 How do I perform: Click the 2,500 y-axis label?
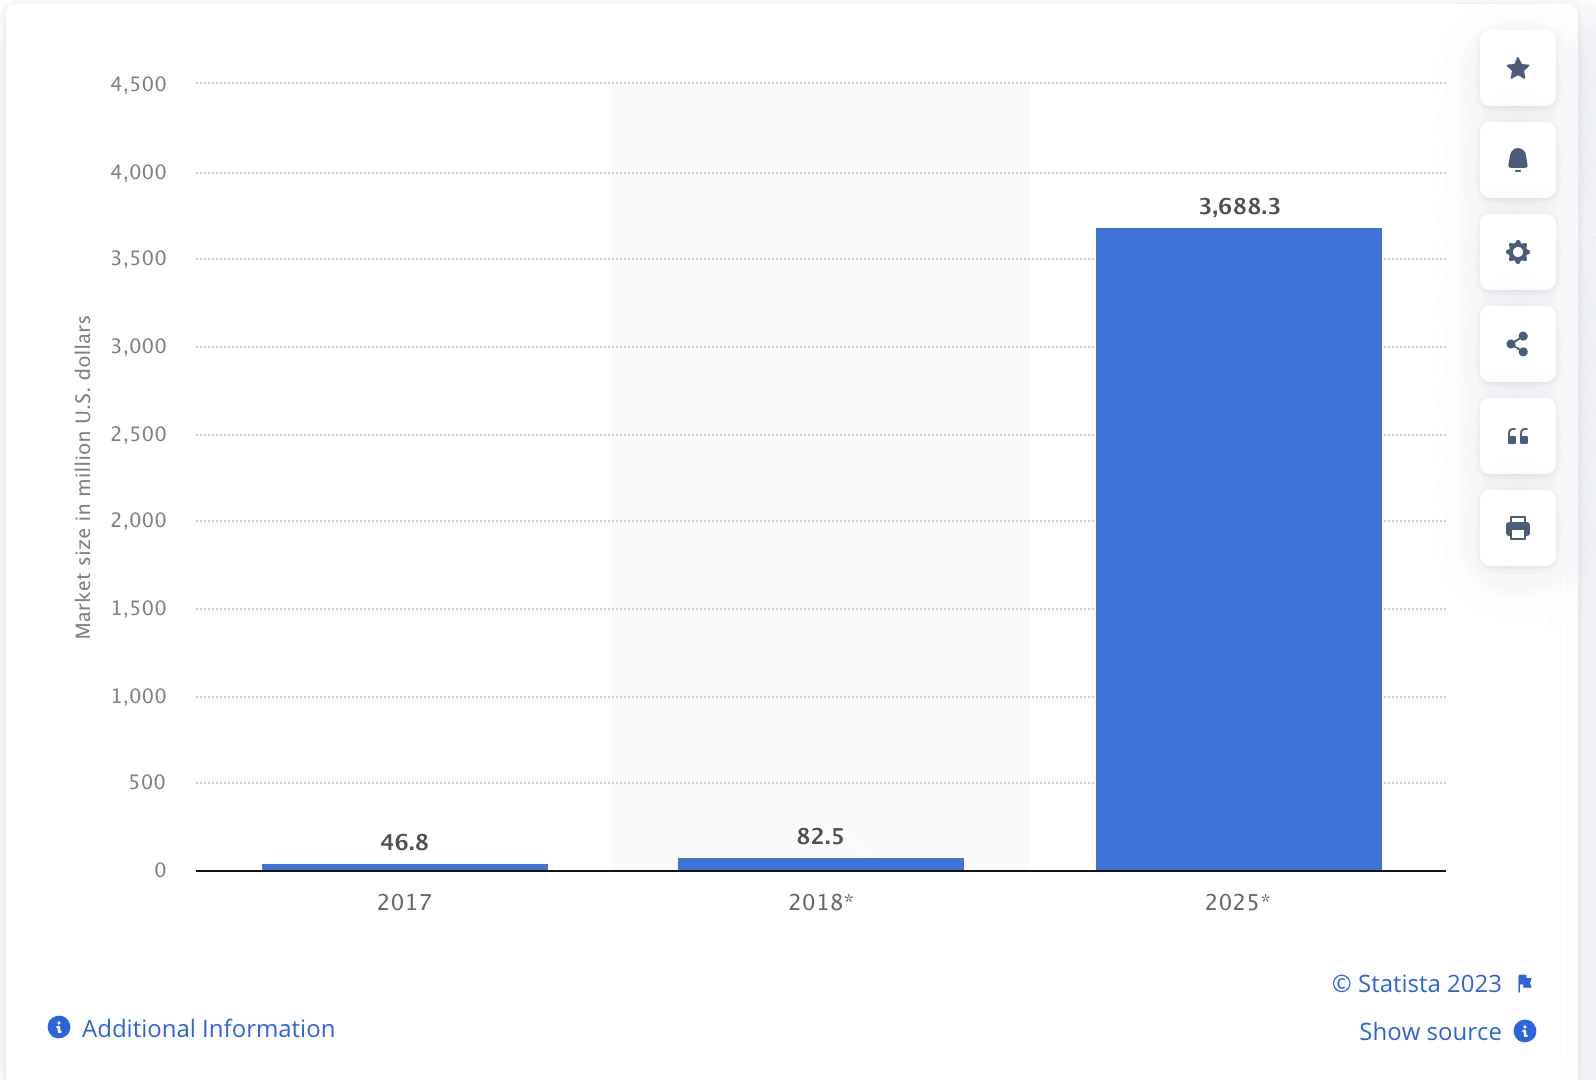tap(139, 434)
